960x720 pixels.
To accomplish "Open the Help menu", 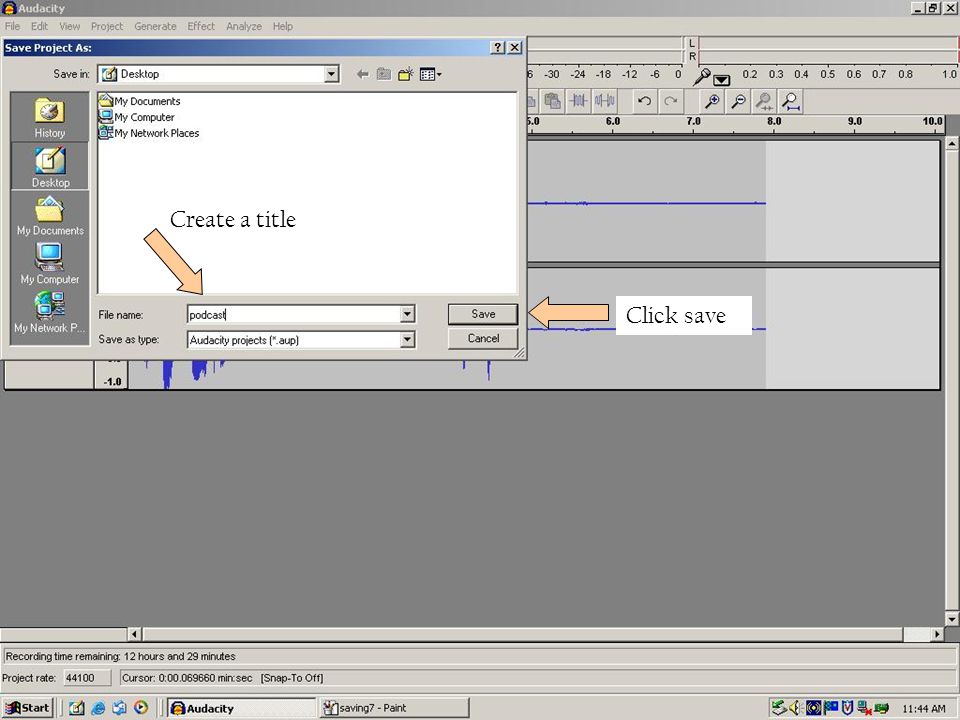I will [282, 26].
